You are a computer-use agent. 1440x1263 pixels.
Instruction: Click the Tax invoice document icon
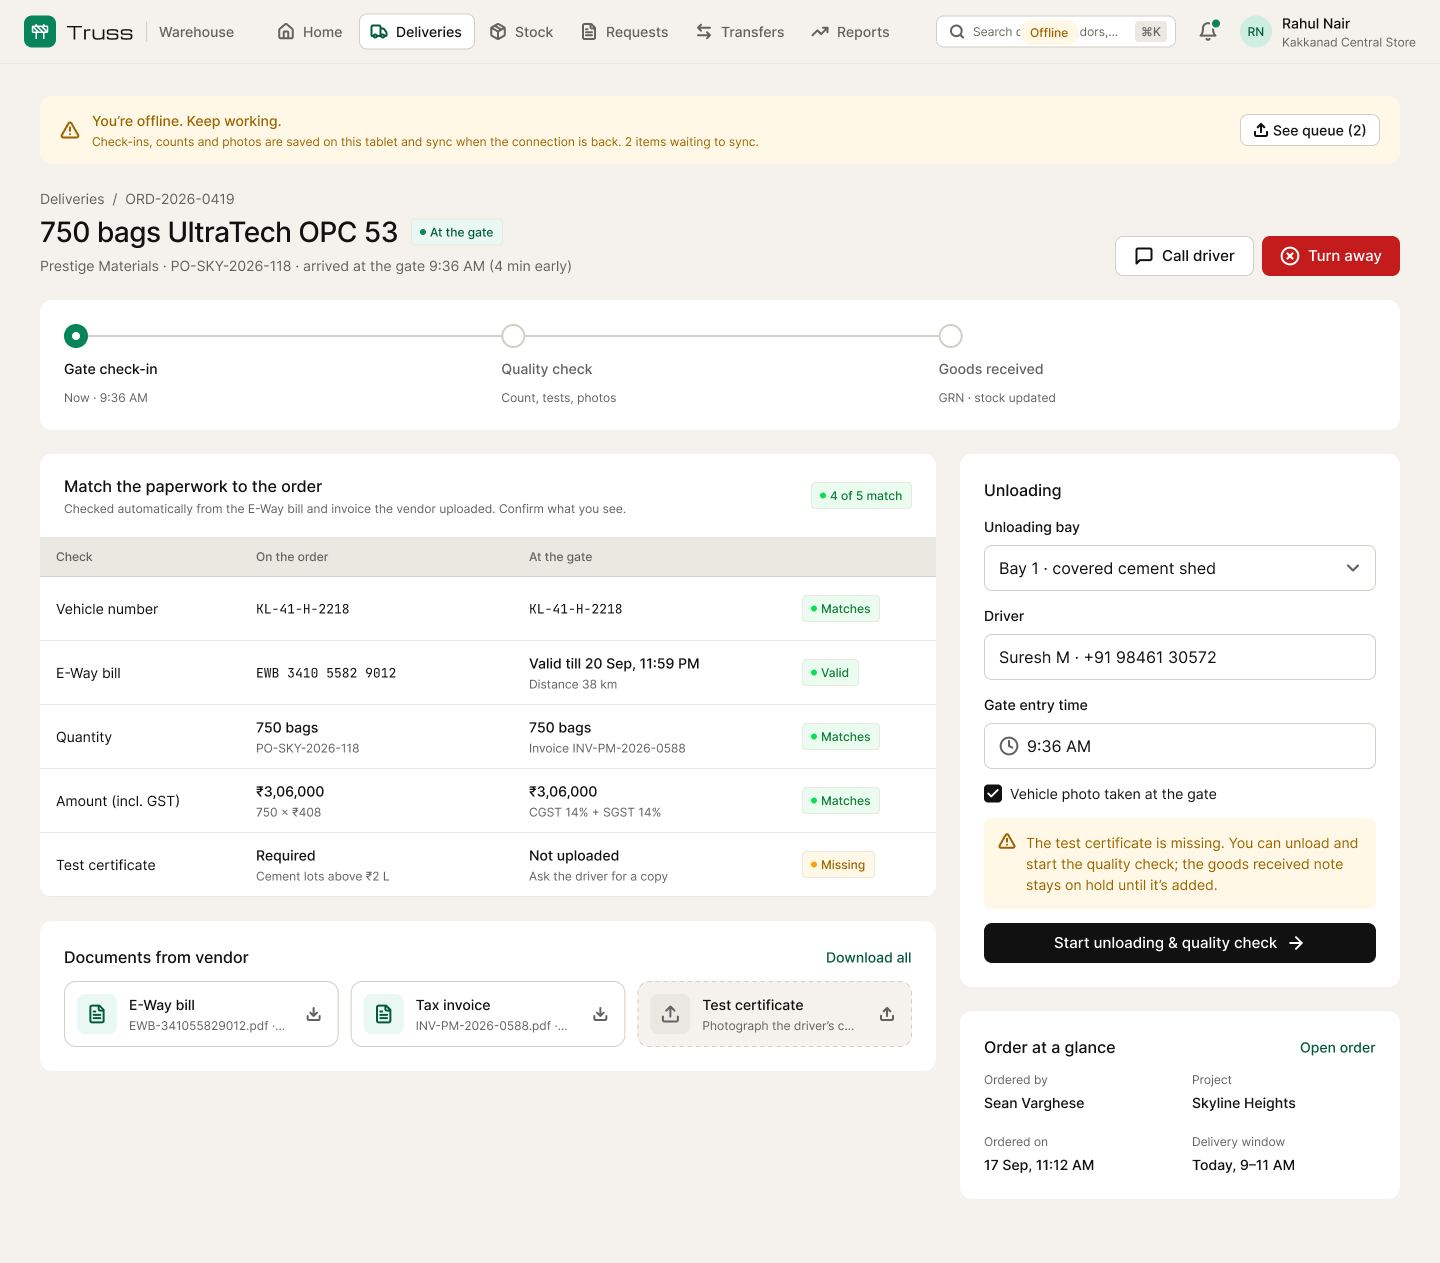click(x=384, y=1014)
